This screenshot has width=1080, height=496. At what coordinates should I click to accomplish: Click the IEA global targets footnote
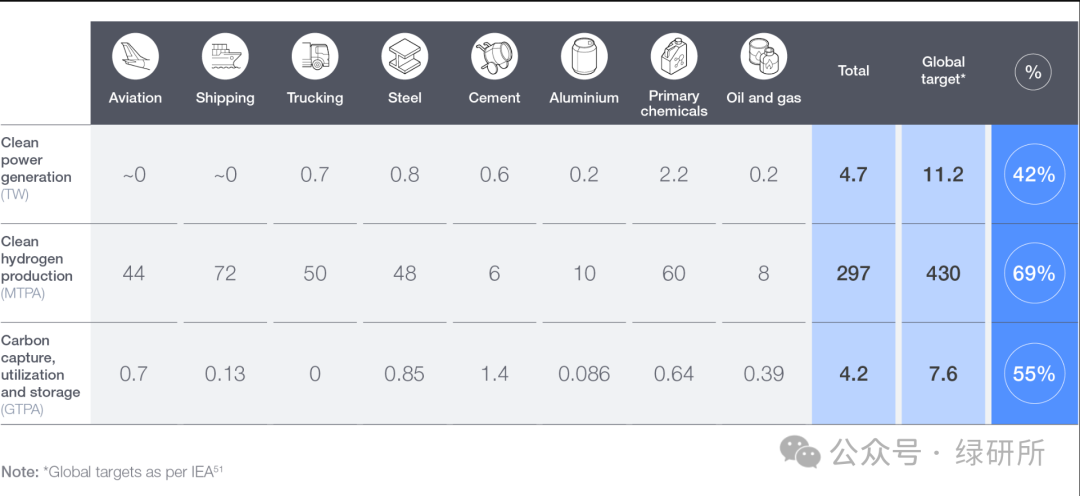click(x=111, y=471)
